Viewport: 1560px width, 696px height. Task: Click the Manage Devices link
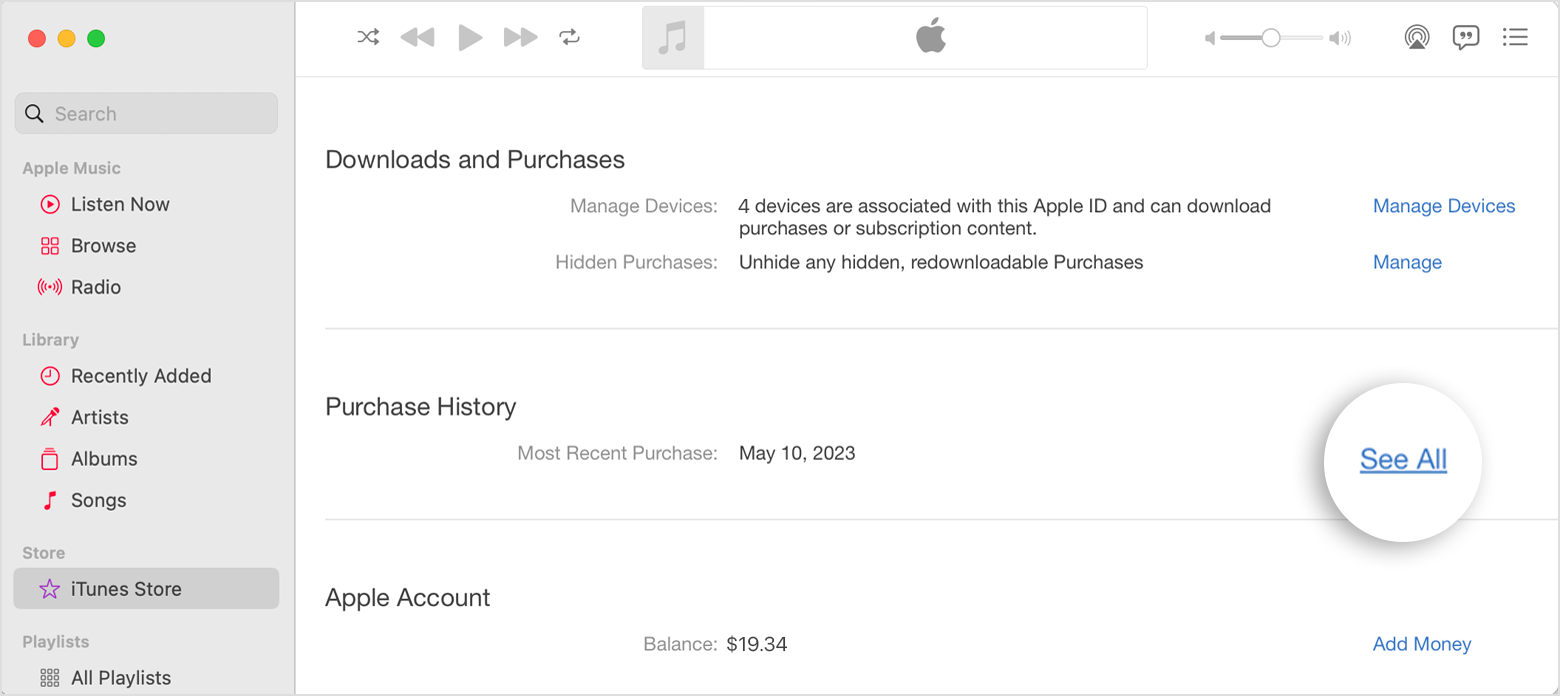tap(1443, 206)
